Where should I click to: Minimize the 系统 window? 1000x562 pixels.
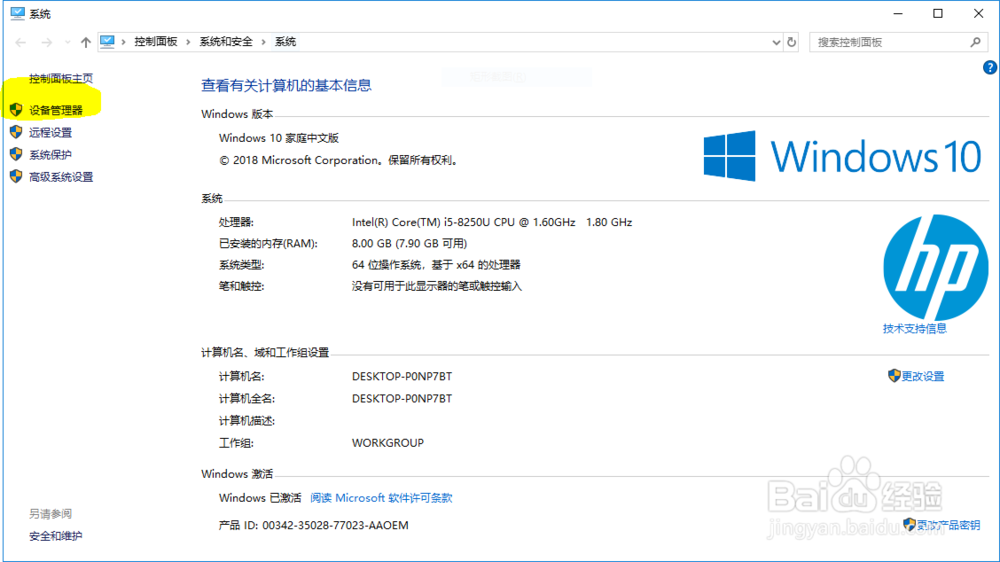[898, 13]
